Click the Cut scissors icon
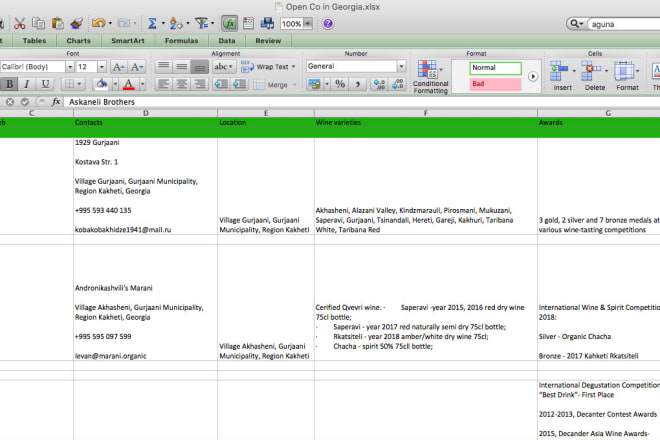The height and width of the screenshot is (440, 660). pyautogui.click(x=19, y=22)
